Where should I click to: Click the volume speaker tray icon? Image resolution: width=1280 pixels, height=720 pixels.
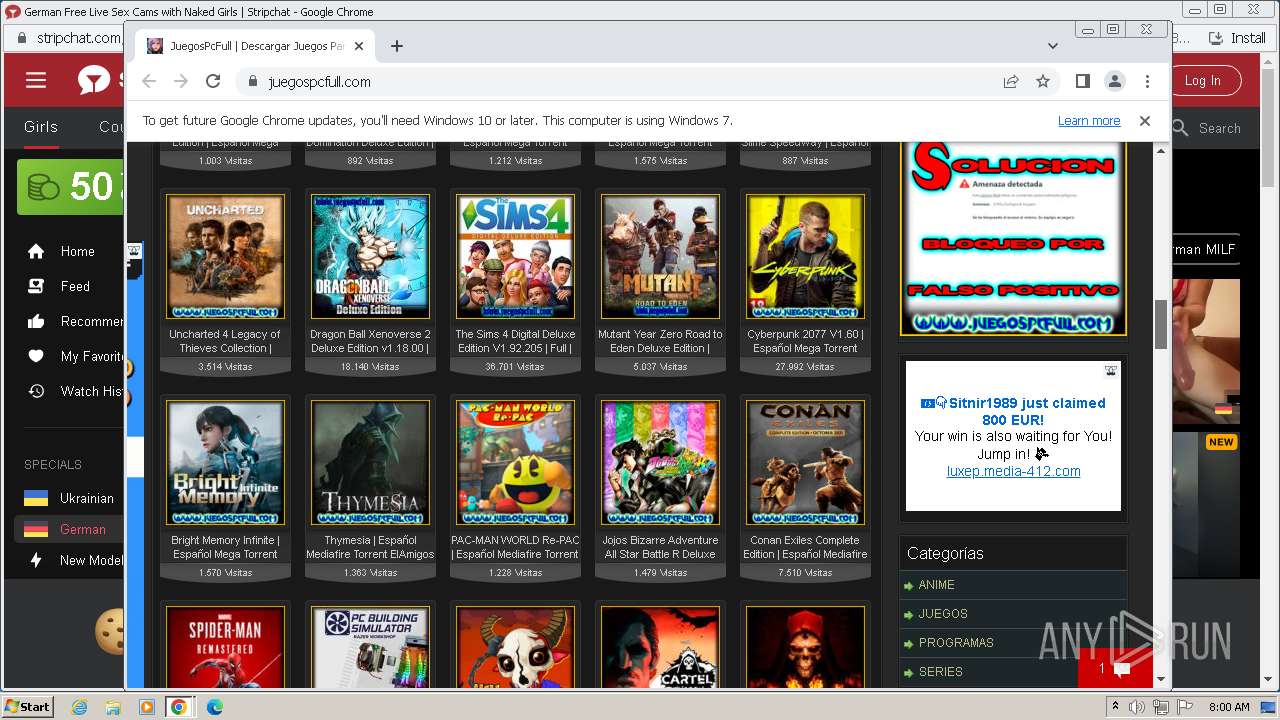point(1137,707)
